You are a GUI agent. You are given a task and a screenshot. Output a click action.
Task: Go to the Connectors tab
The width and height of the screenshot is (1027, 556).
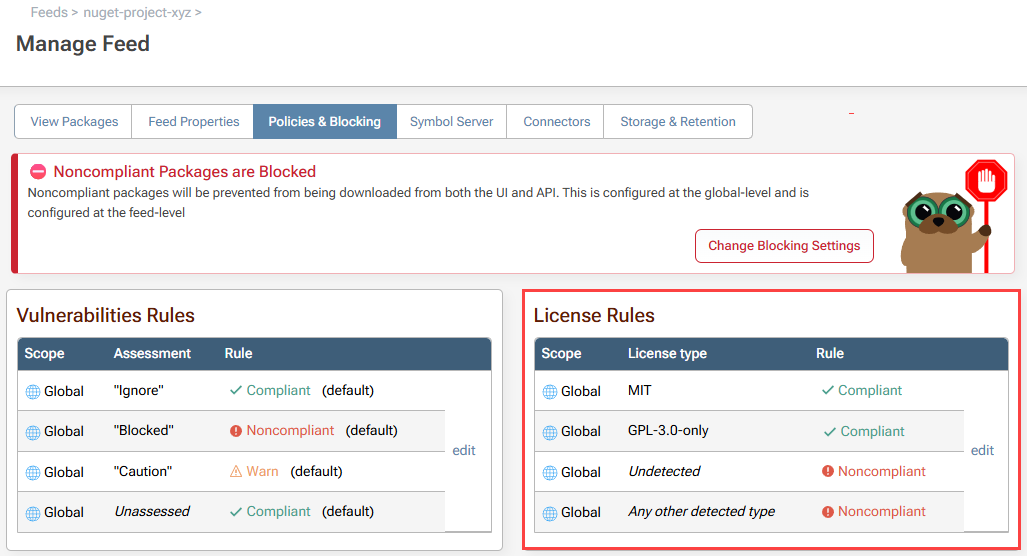point(557,122)
